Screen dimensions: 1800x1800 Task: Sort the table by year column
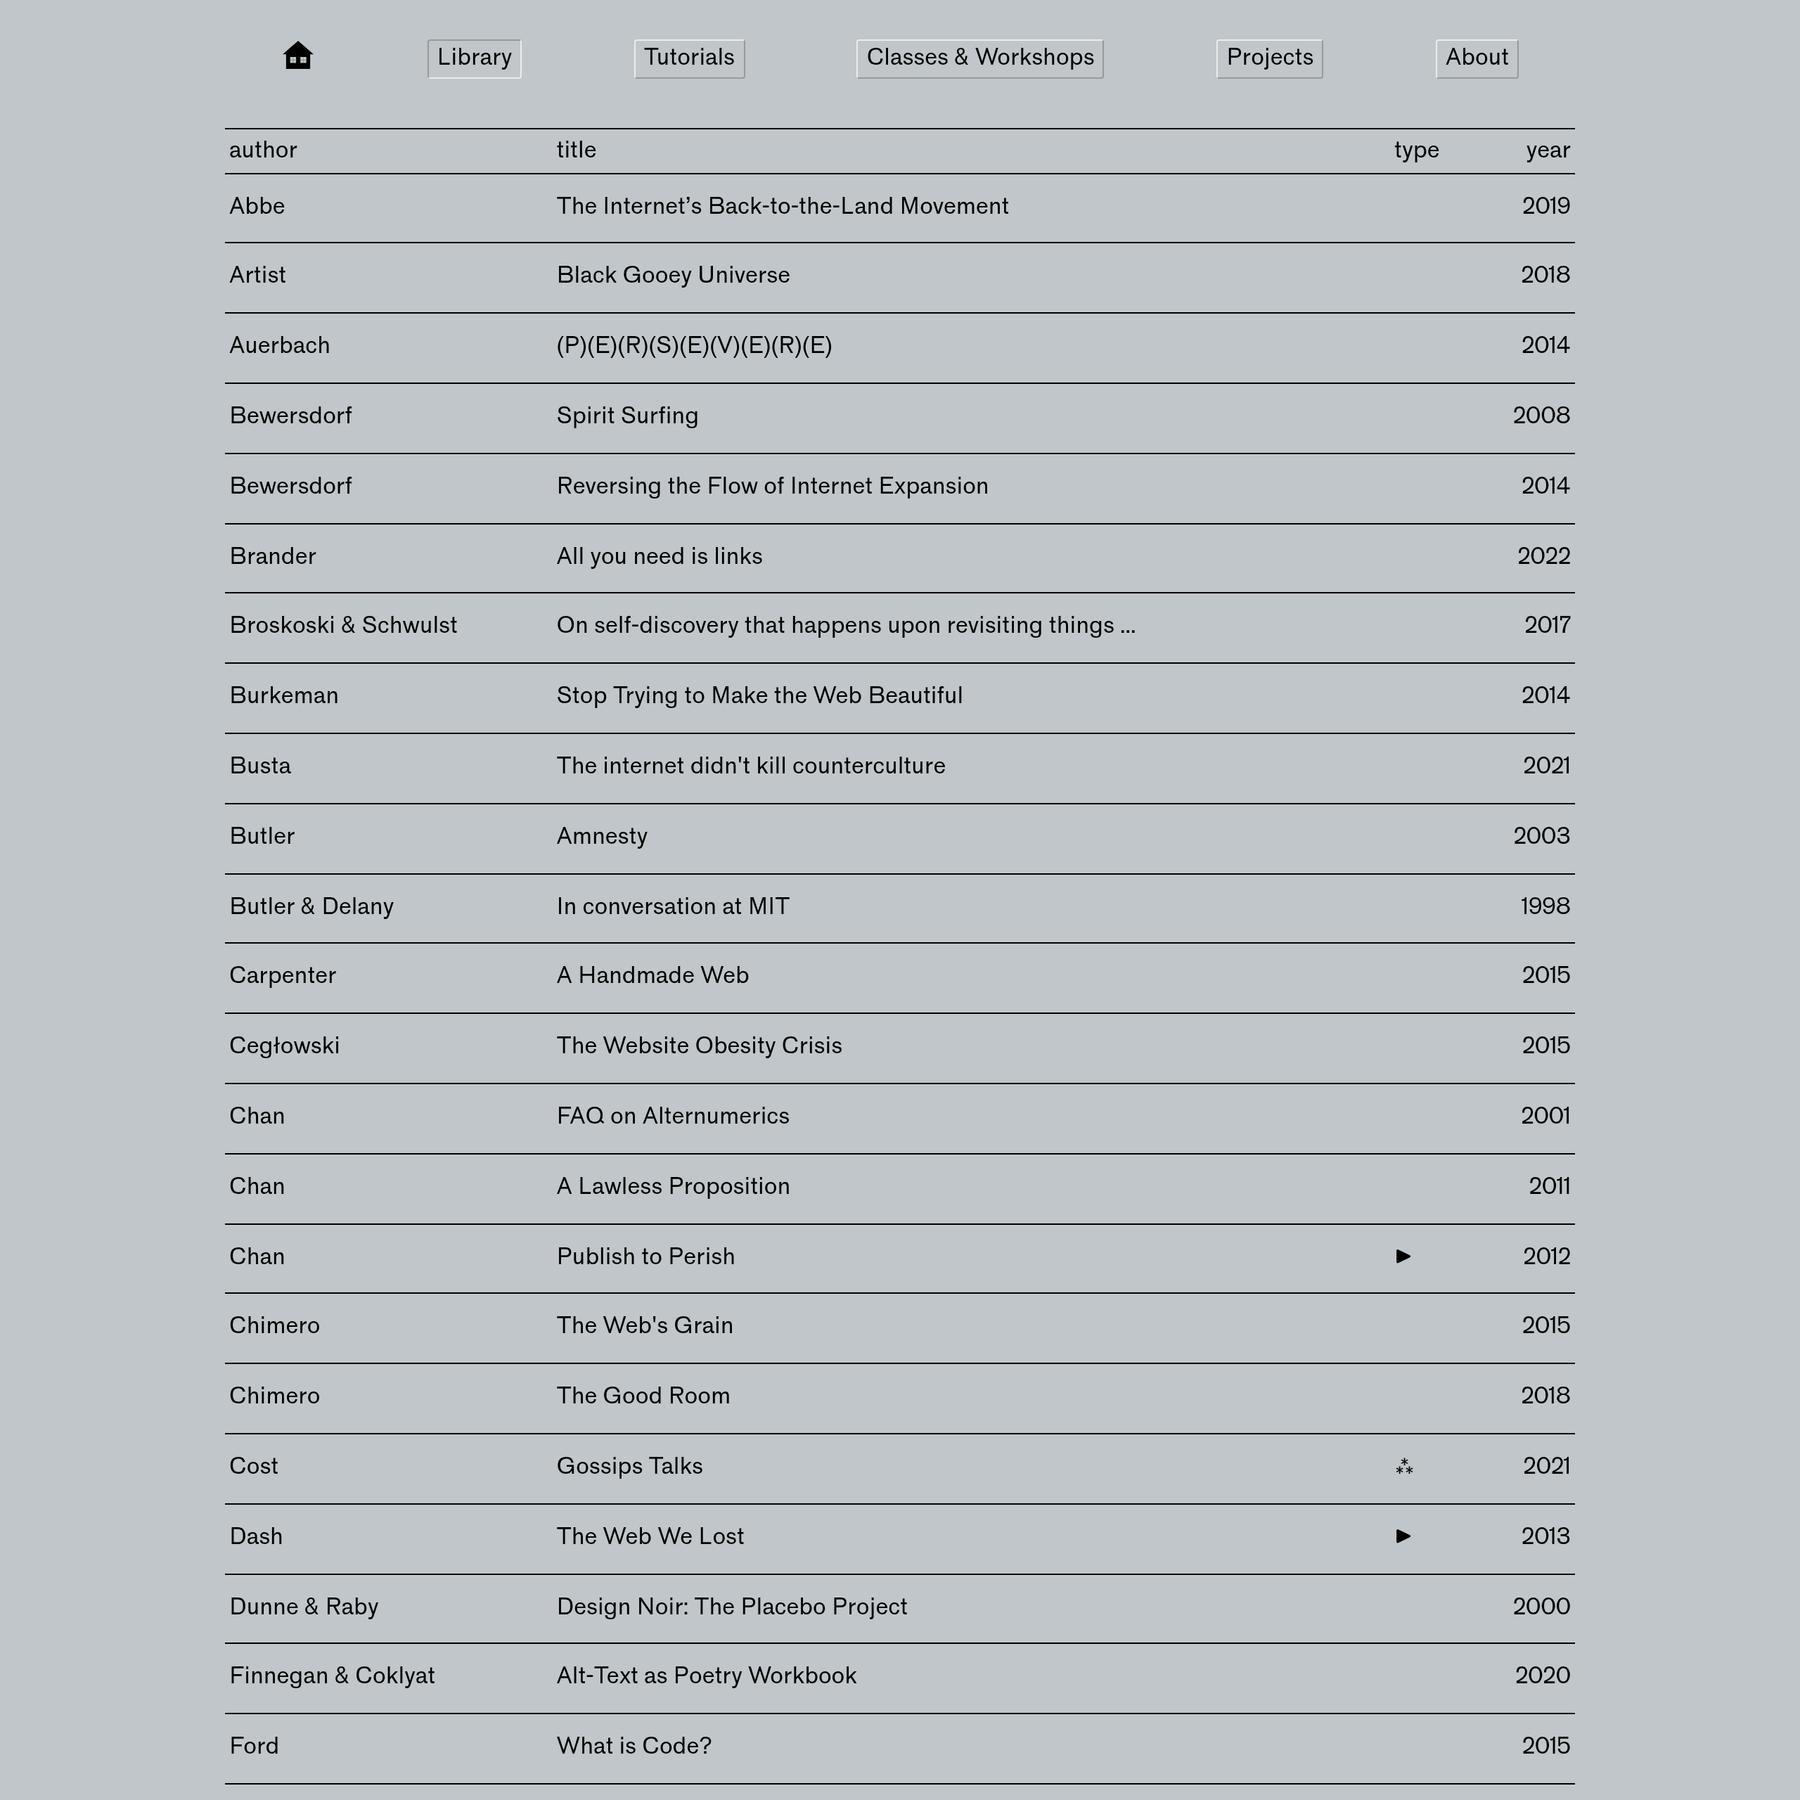tap(1547, 150)
